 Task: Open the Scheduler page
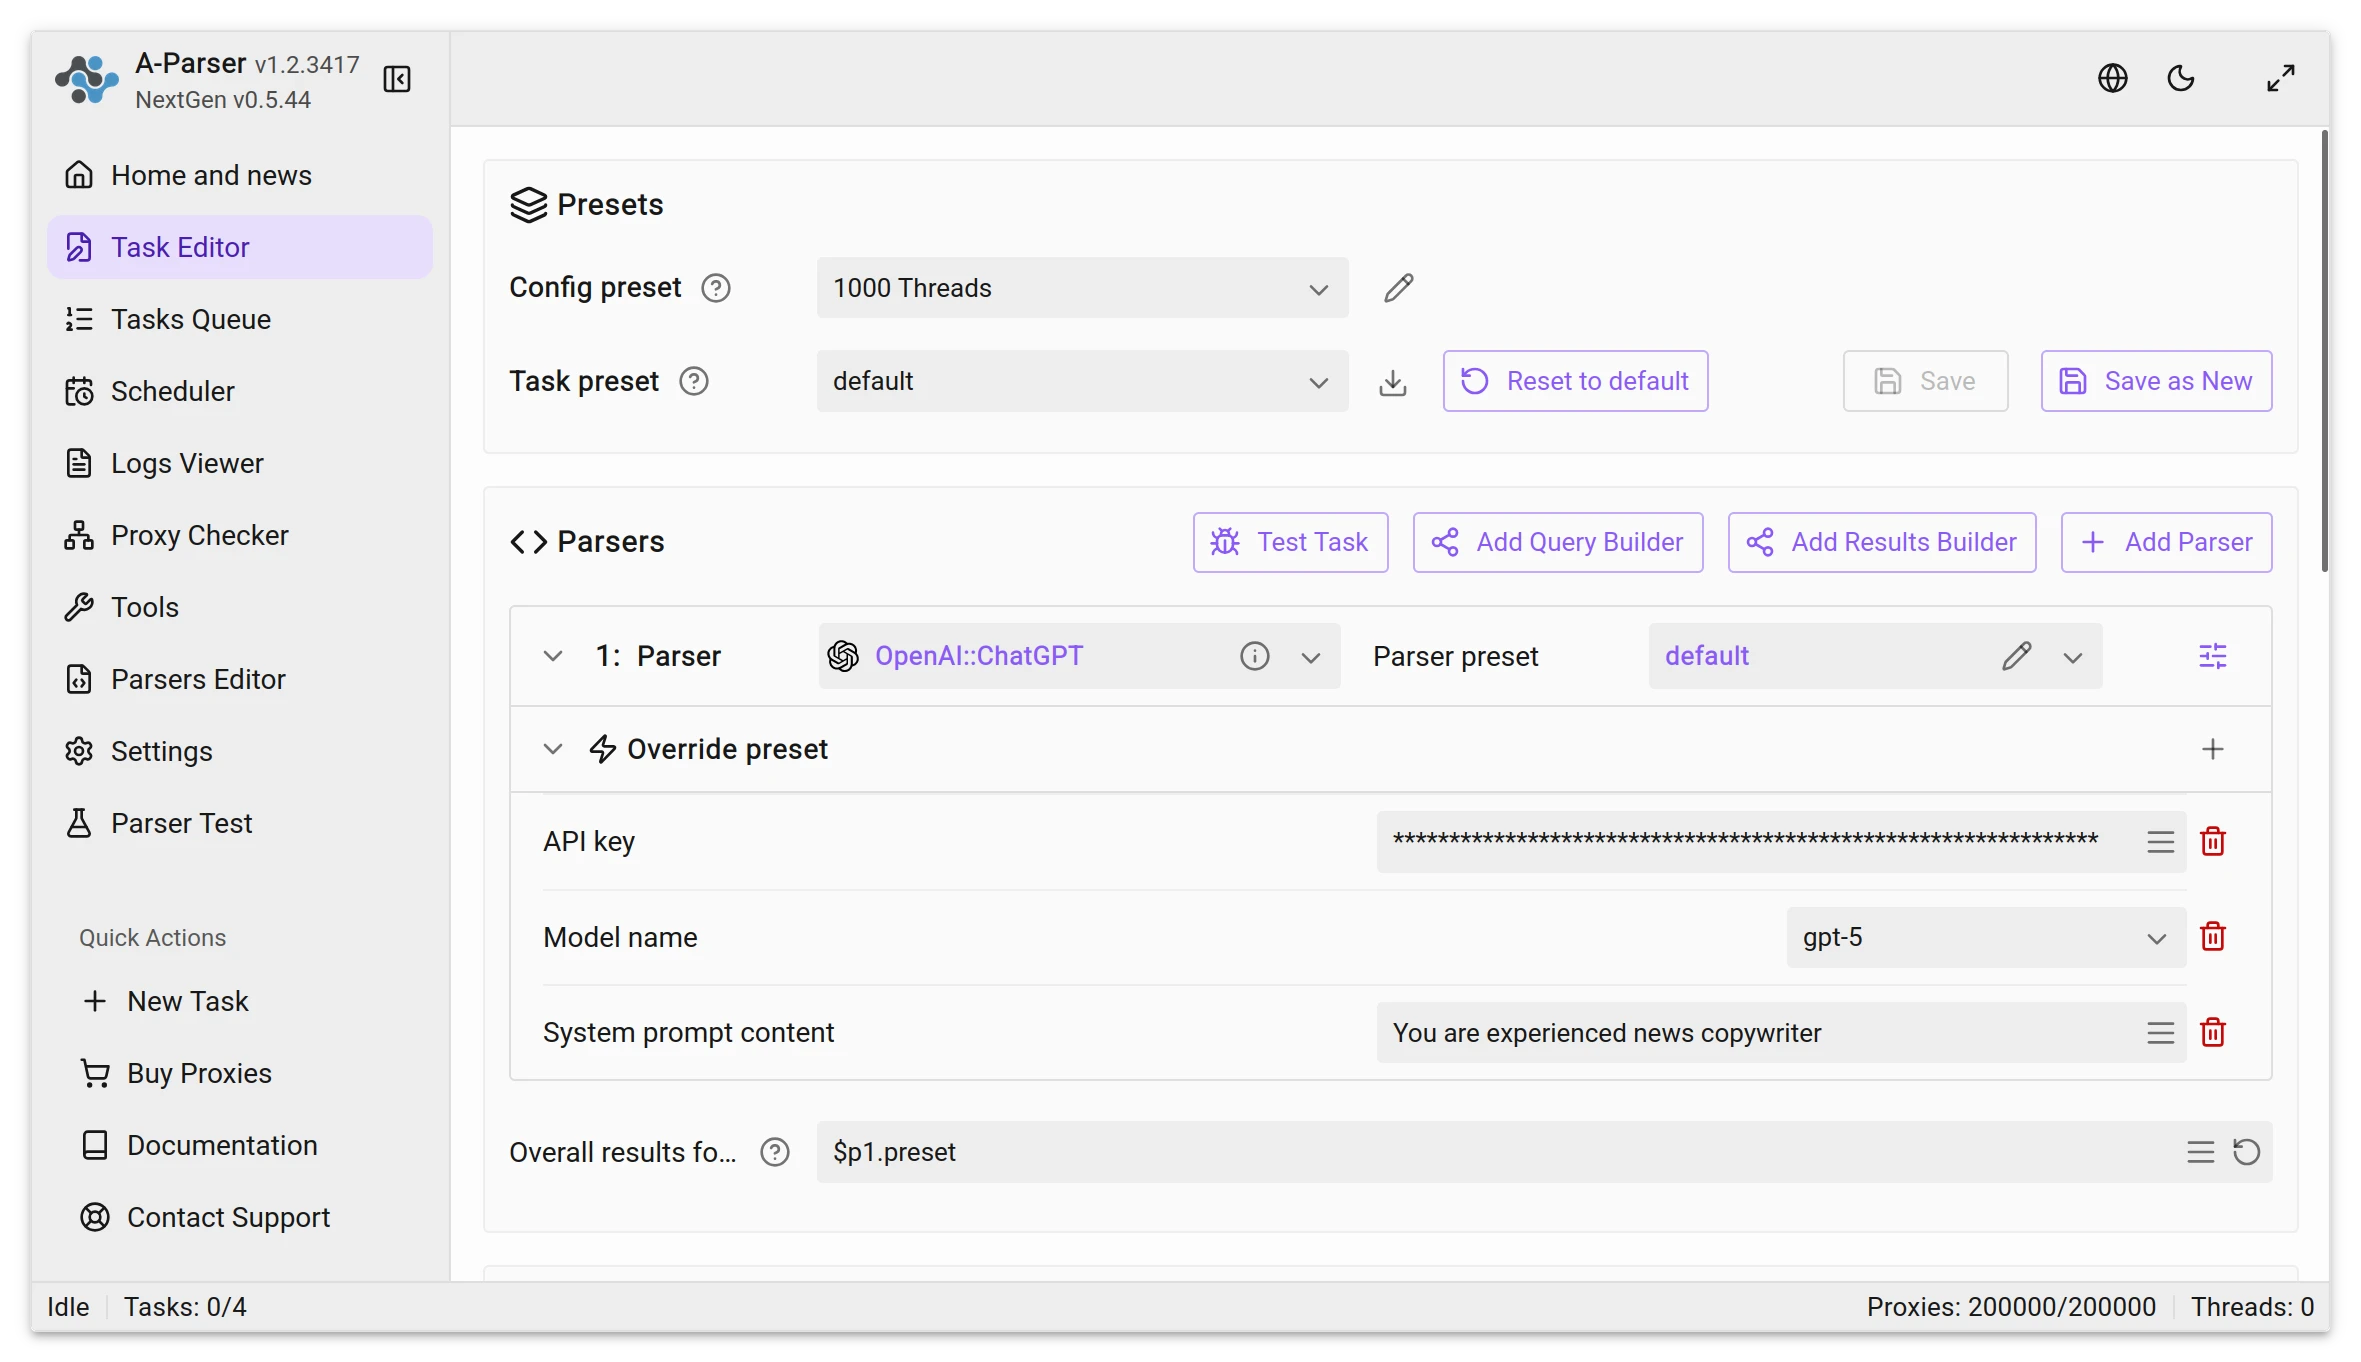(x=239, y=391)
